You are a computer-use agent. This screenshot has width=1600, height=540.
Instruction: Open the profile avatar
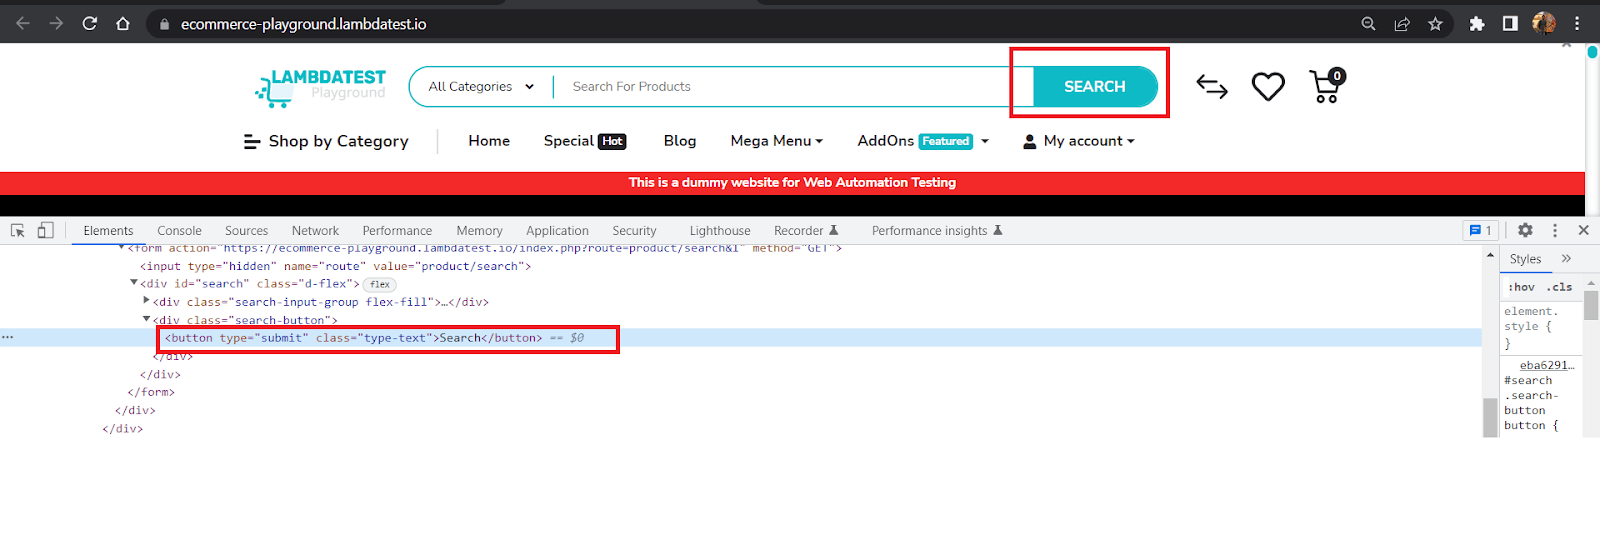(1544, 23)
